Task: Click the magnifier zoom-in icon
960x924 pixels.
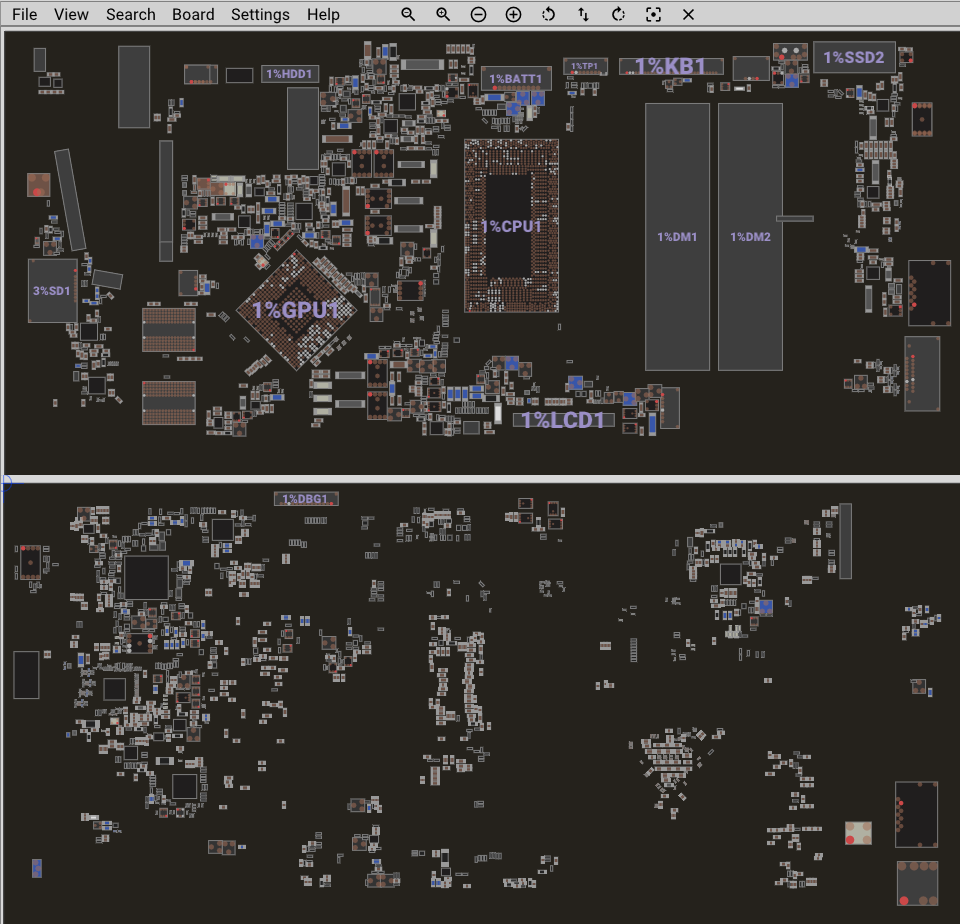Action: pos(443,14)
